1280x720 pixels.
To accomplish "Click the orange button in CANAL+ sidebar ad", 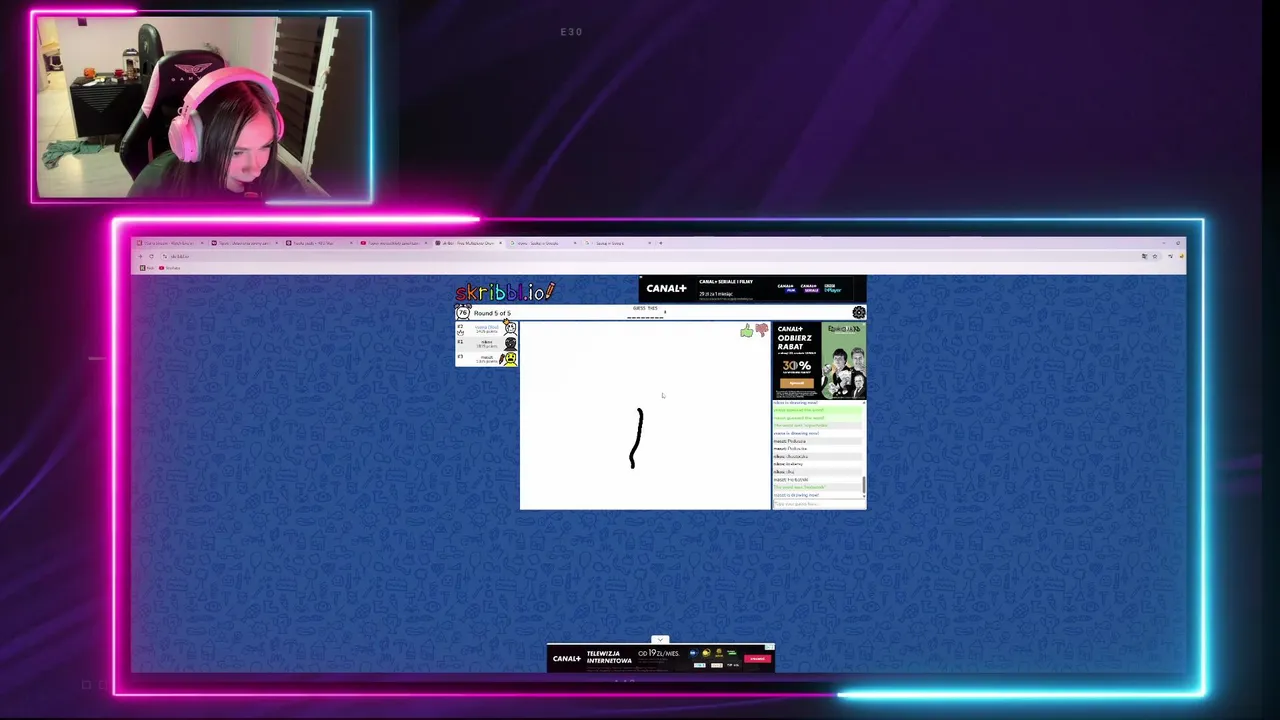I will point(797,383).
